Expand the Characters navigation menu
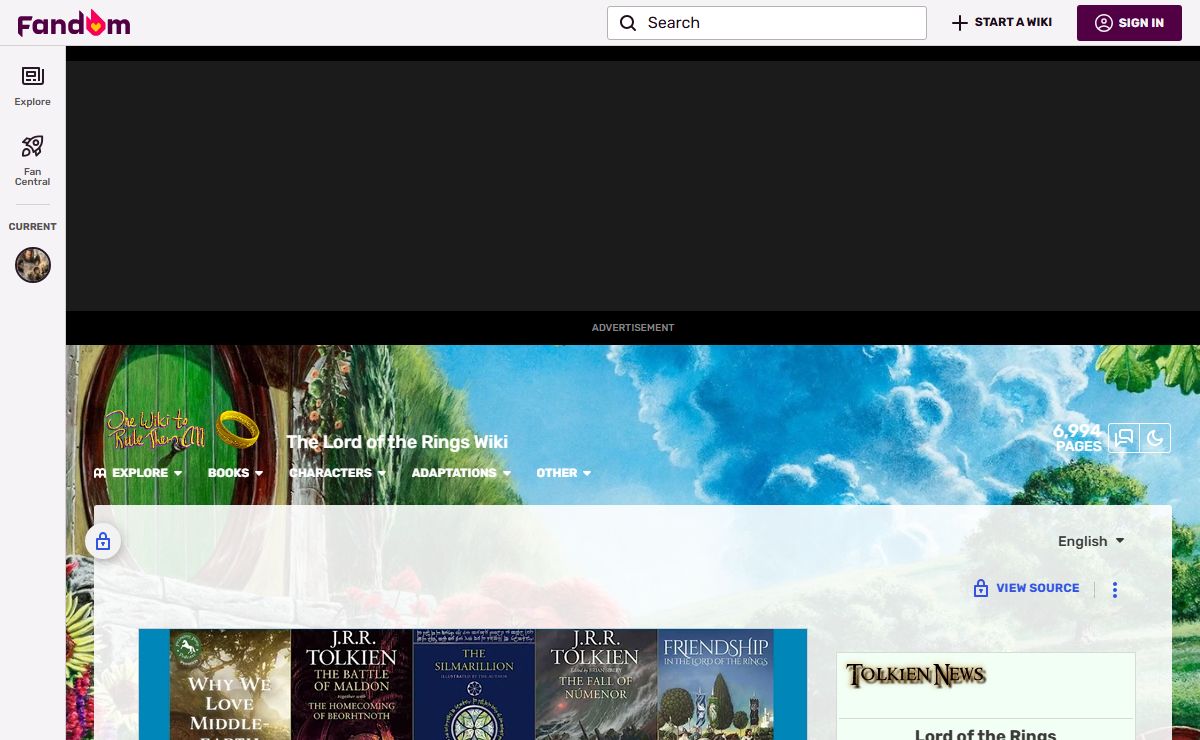The image size is (1200, 740). click(337, 473)
